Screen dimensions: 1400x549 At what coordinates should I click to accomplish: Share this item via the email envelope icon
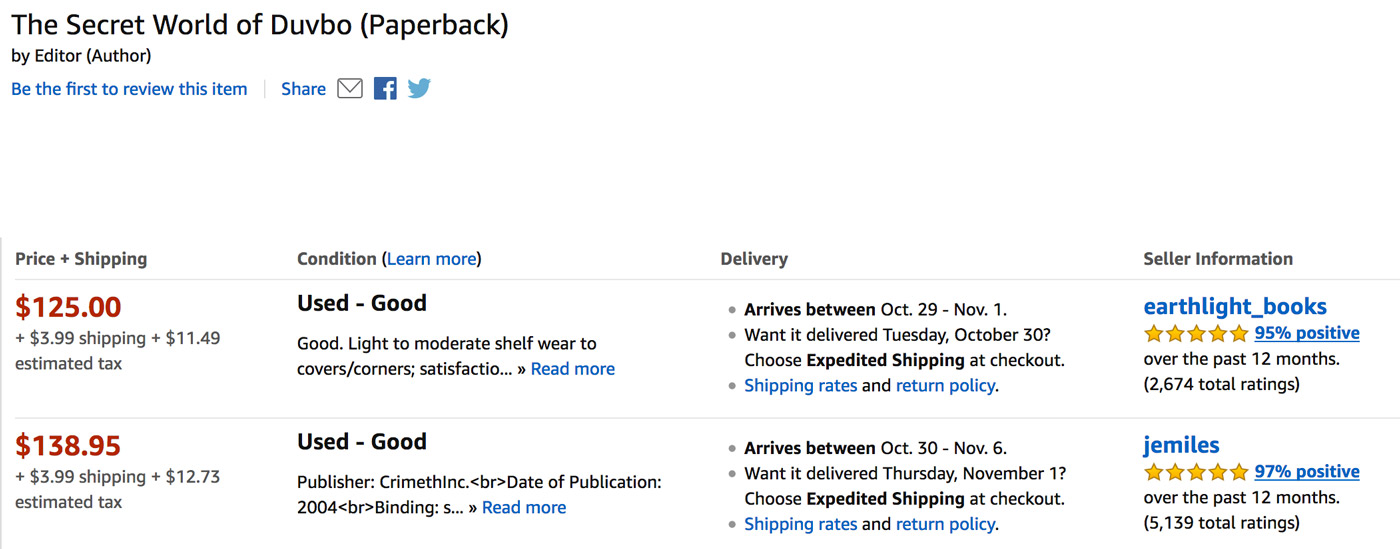pyautogui.click(x=350, y=89)
